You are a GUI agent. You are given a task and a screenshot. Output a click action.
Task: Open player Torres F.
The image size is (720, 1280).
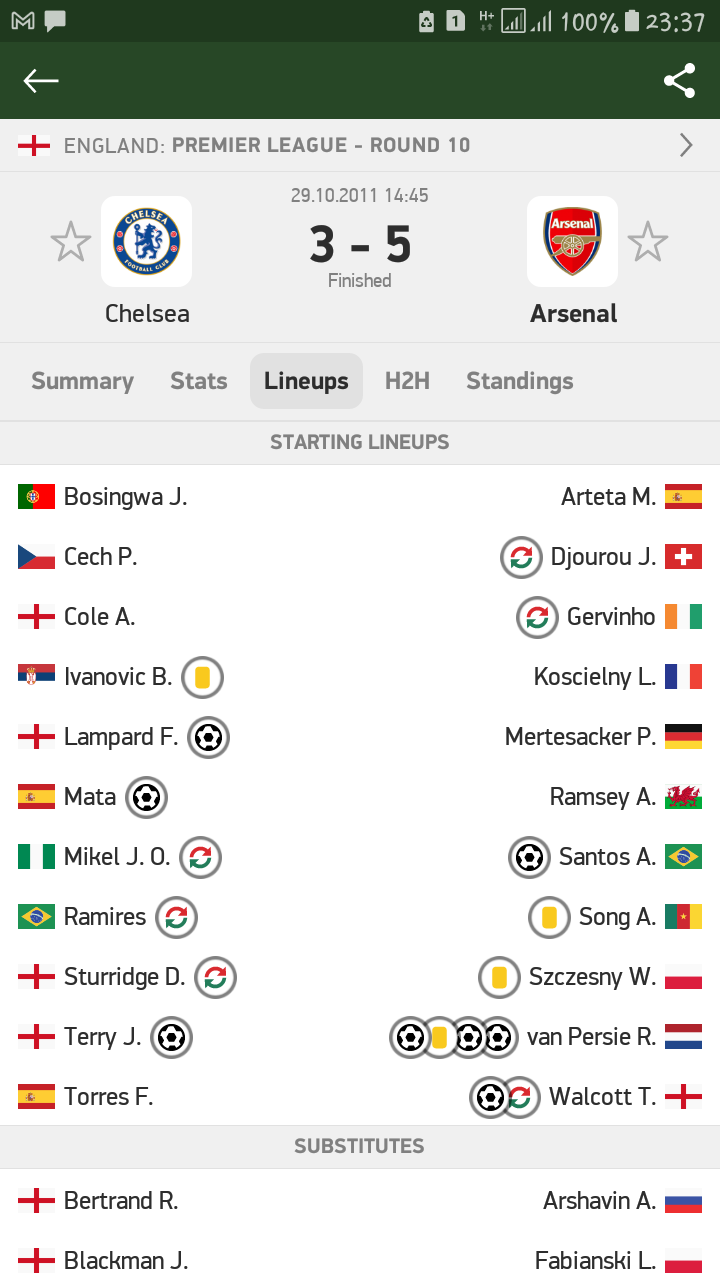(x=108, y=1097)
